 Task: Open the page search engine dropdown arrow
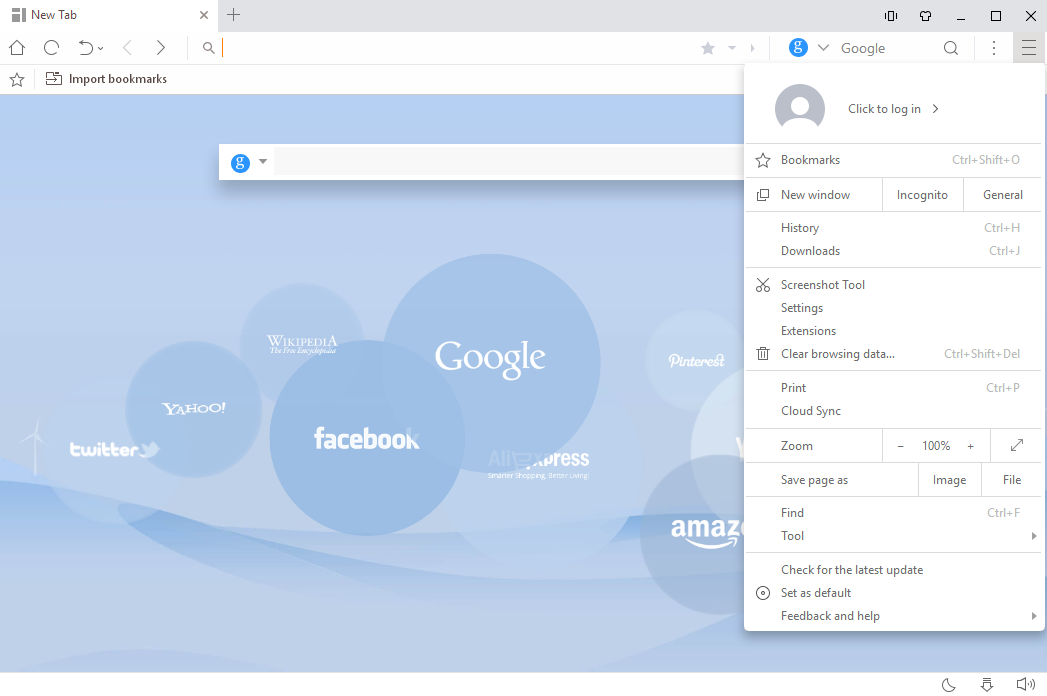(263, 162)
